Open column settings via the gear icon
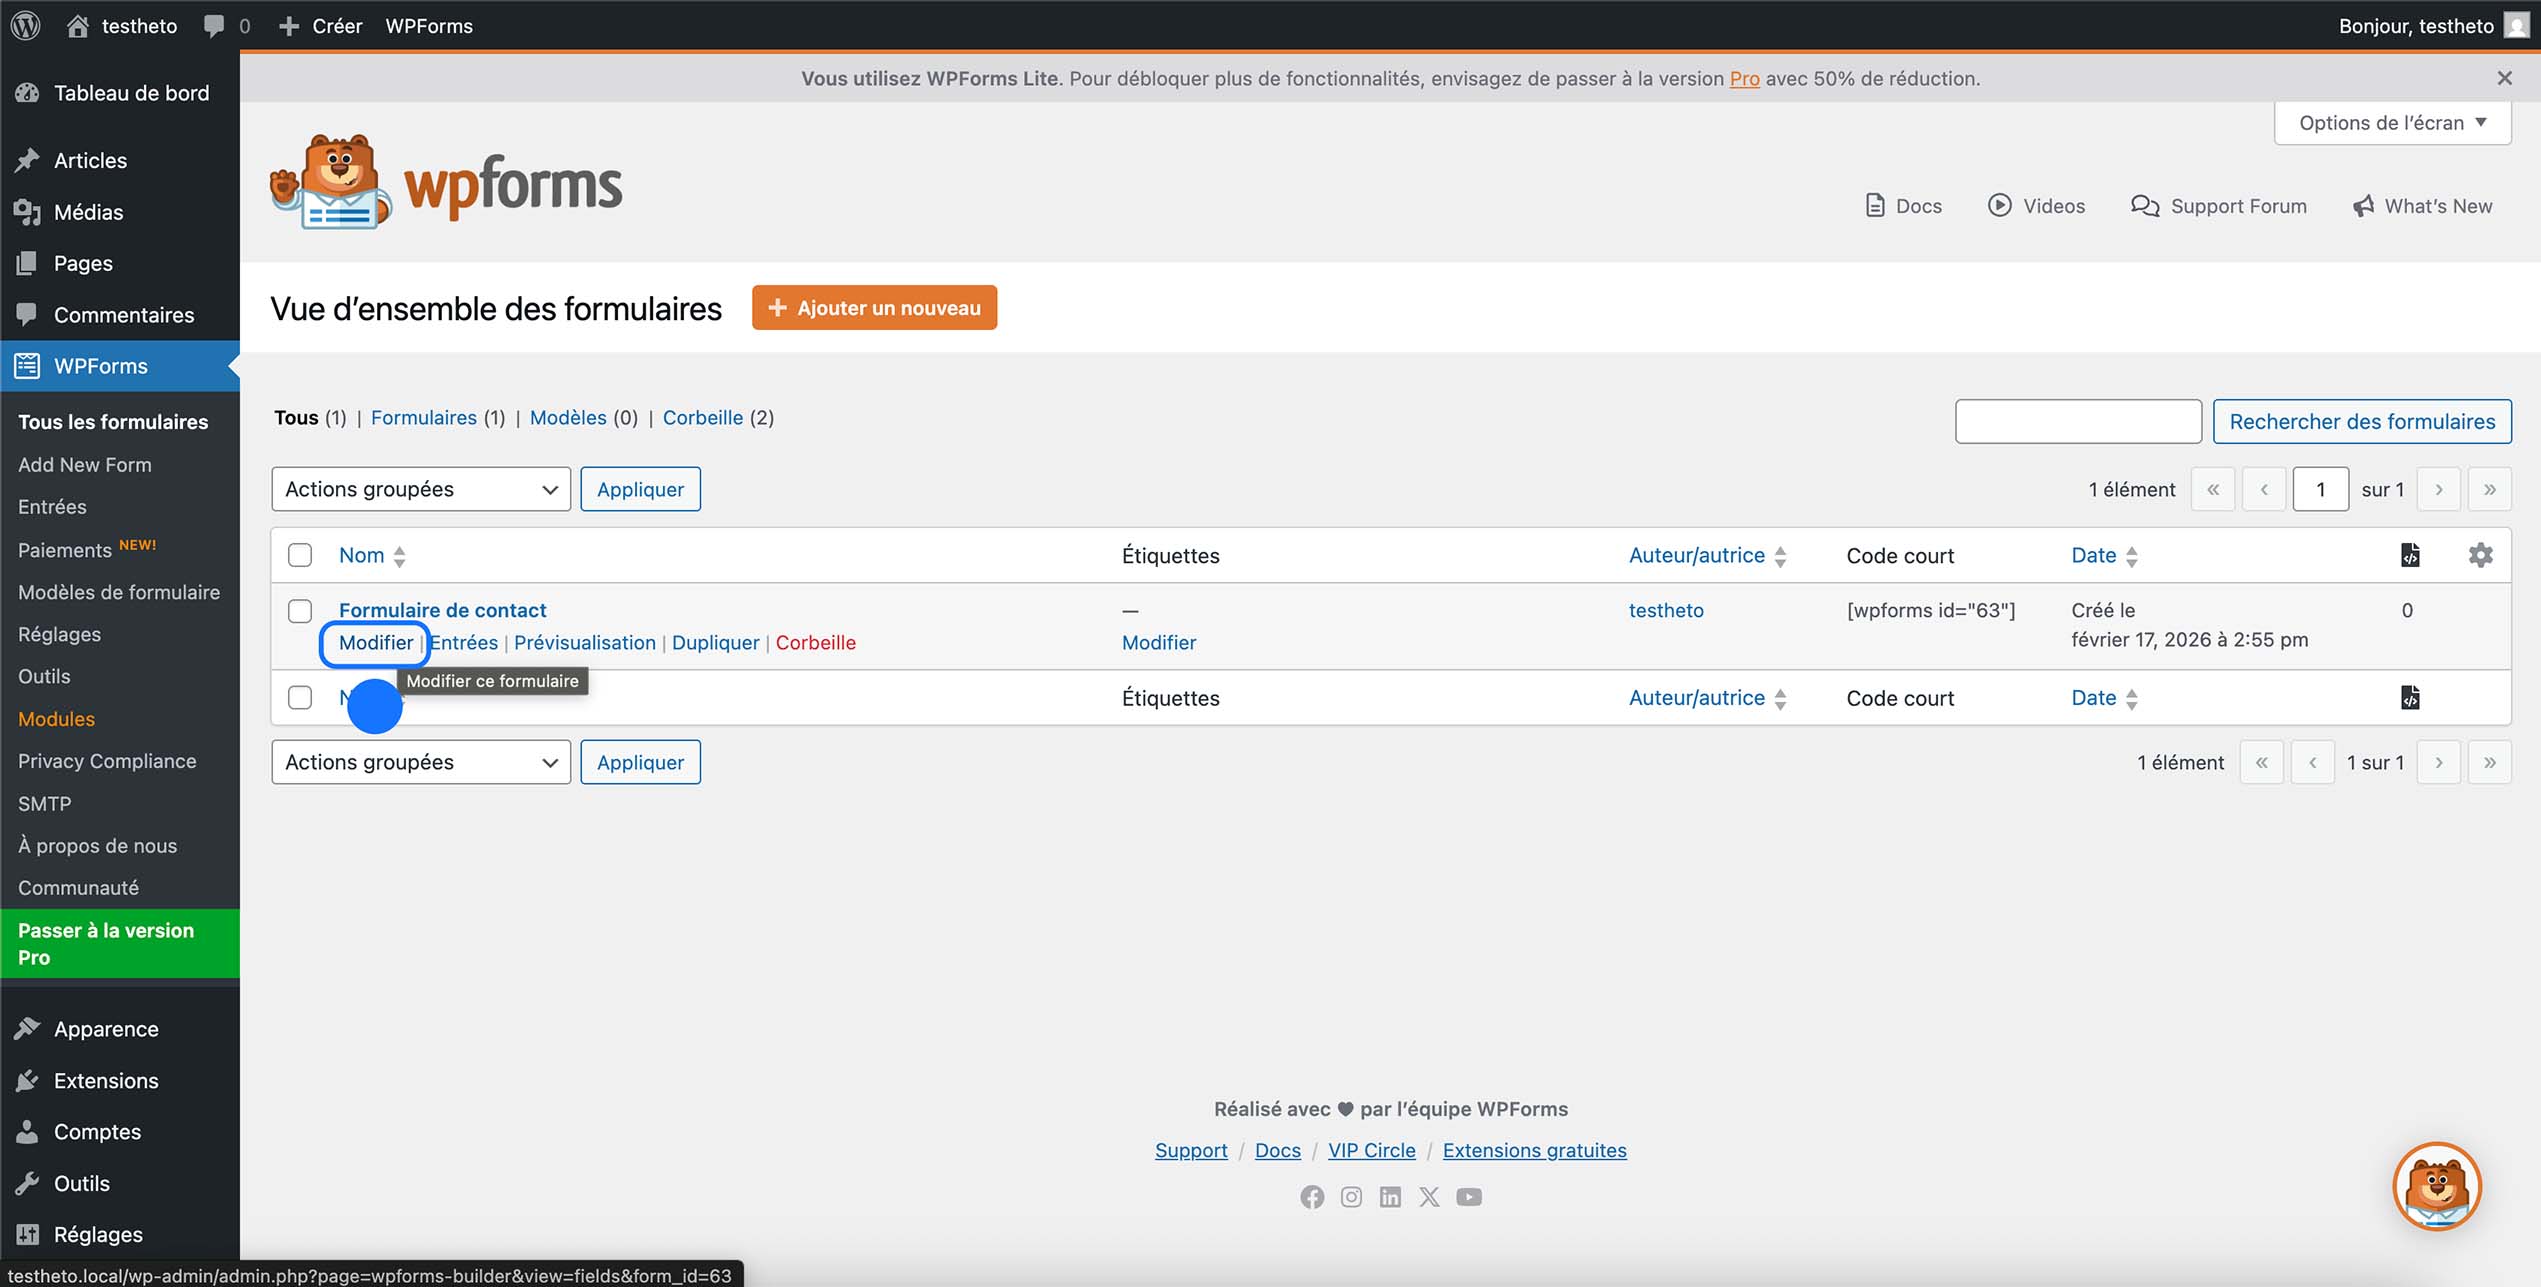The width and height of the screenshot is (2541, 1287). click(2482, 555)
